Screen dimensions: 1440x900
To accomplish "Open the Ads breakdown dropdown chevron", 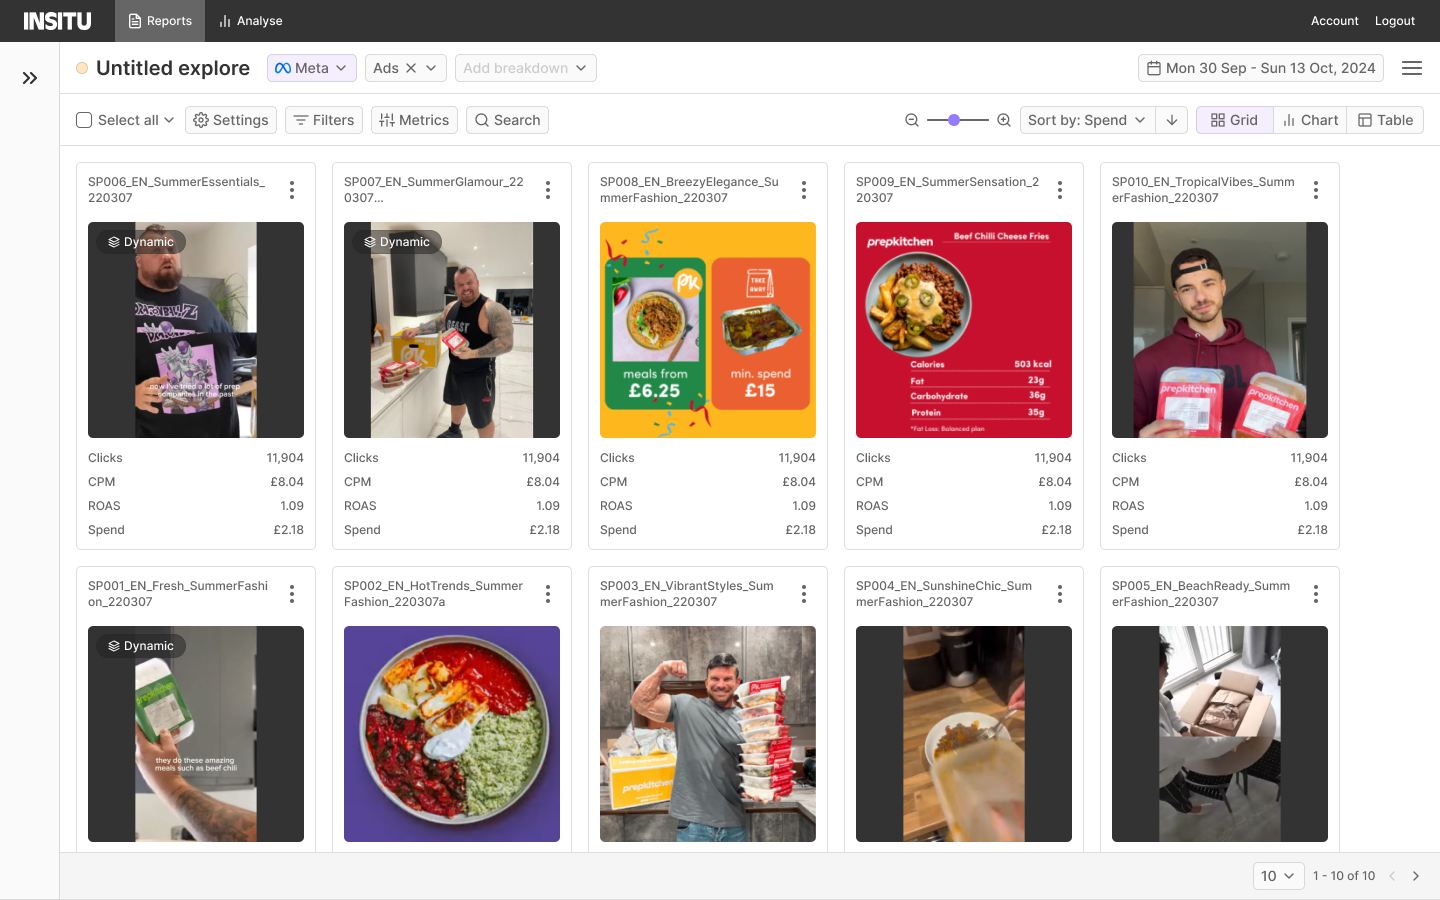I will tap(431, 68).
